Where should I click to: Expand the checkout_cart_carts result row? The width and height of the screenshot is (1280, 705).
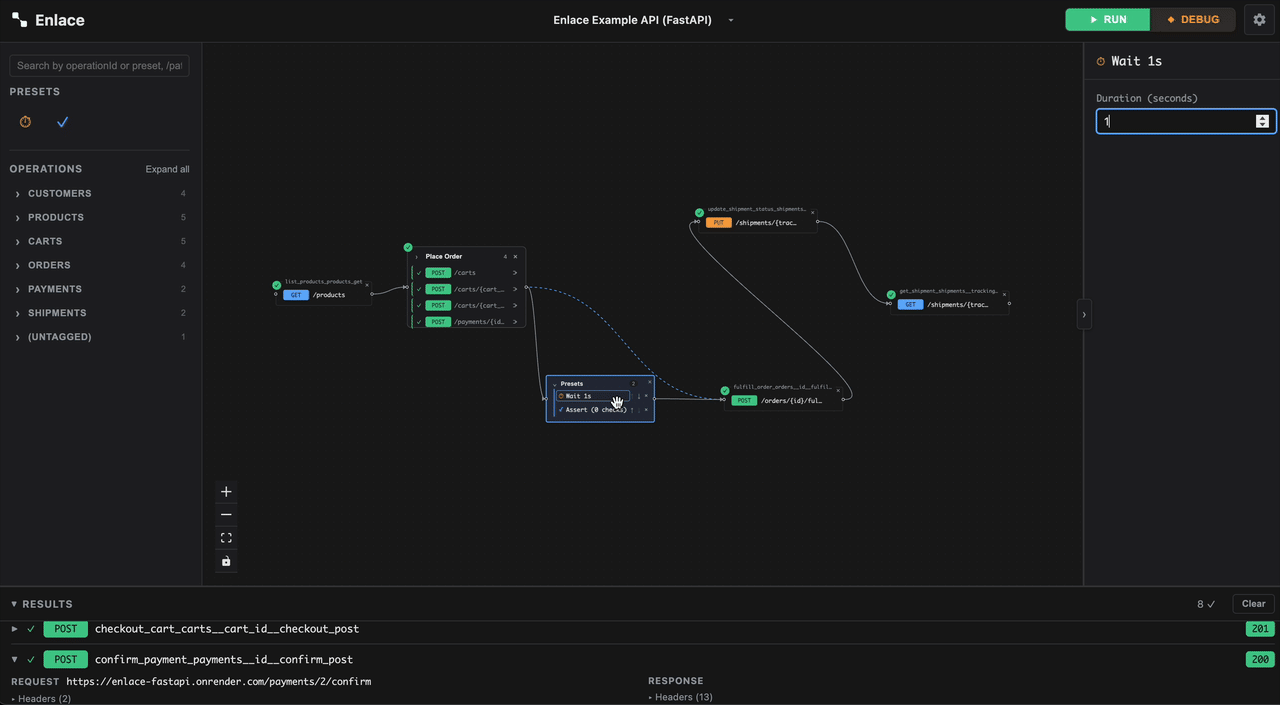point(14,629)
